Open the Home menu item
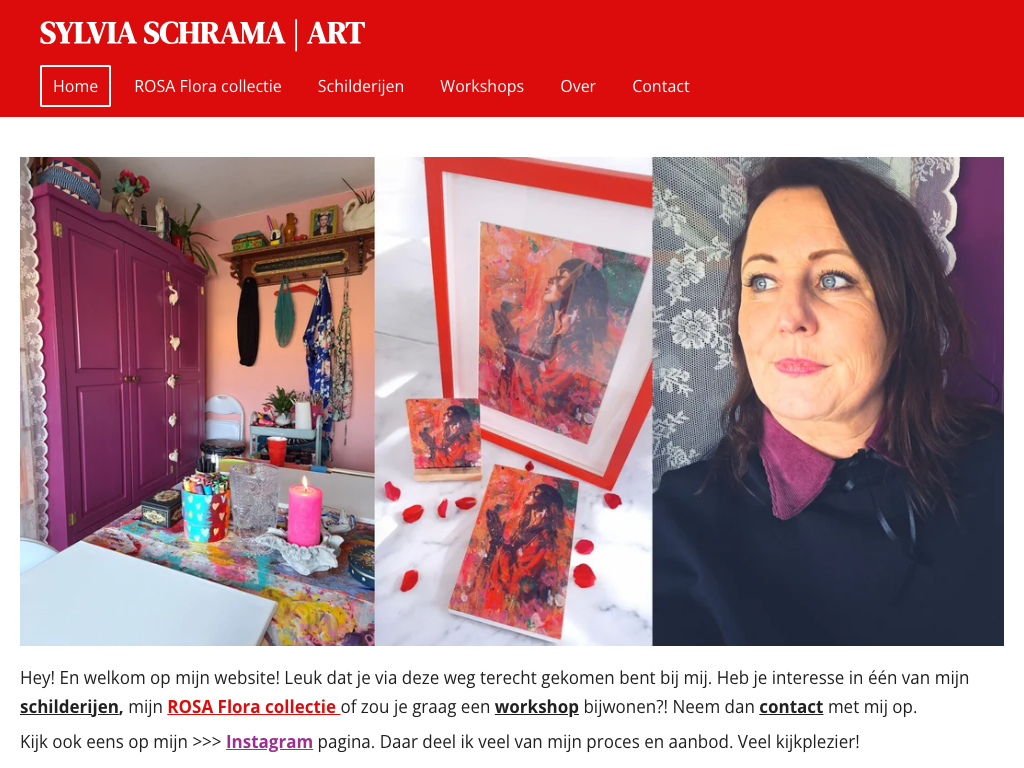The height and width of the screenshot is (768, 1024). (75, 86)
